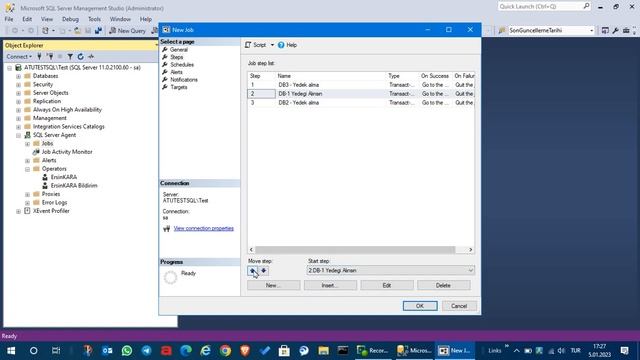
Task: Move the selected step down
Action: [x=264, y=271]
